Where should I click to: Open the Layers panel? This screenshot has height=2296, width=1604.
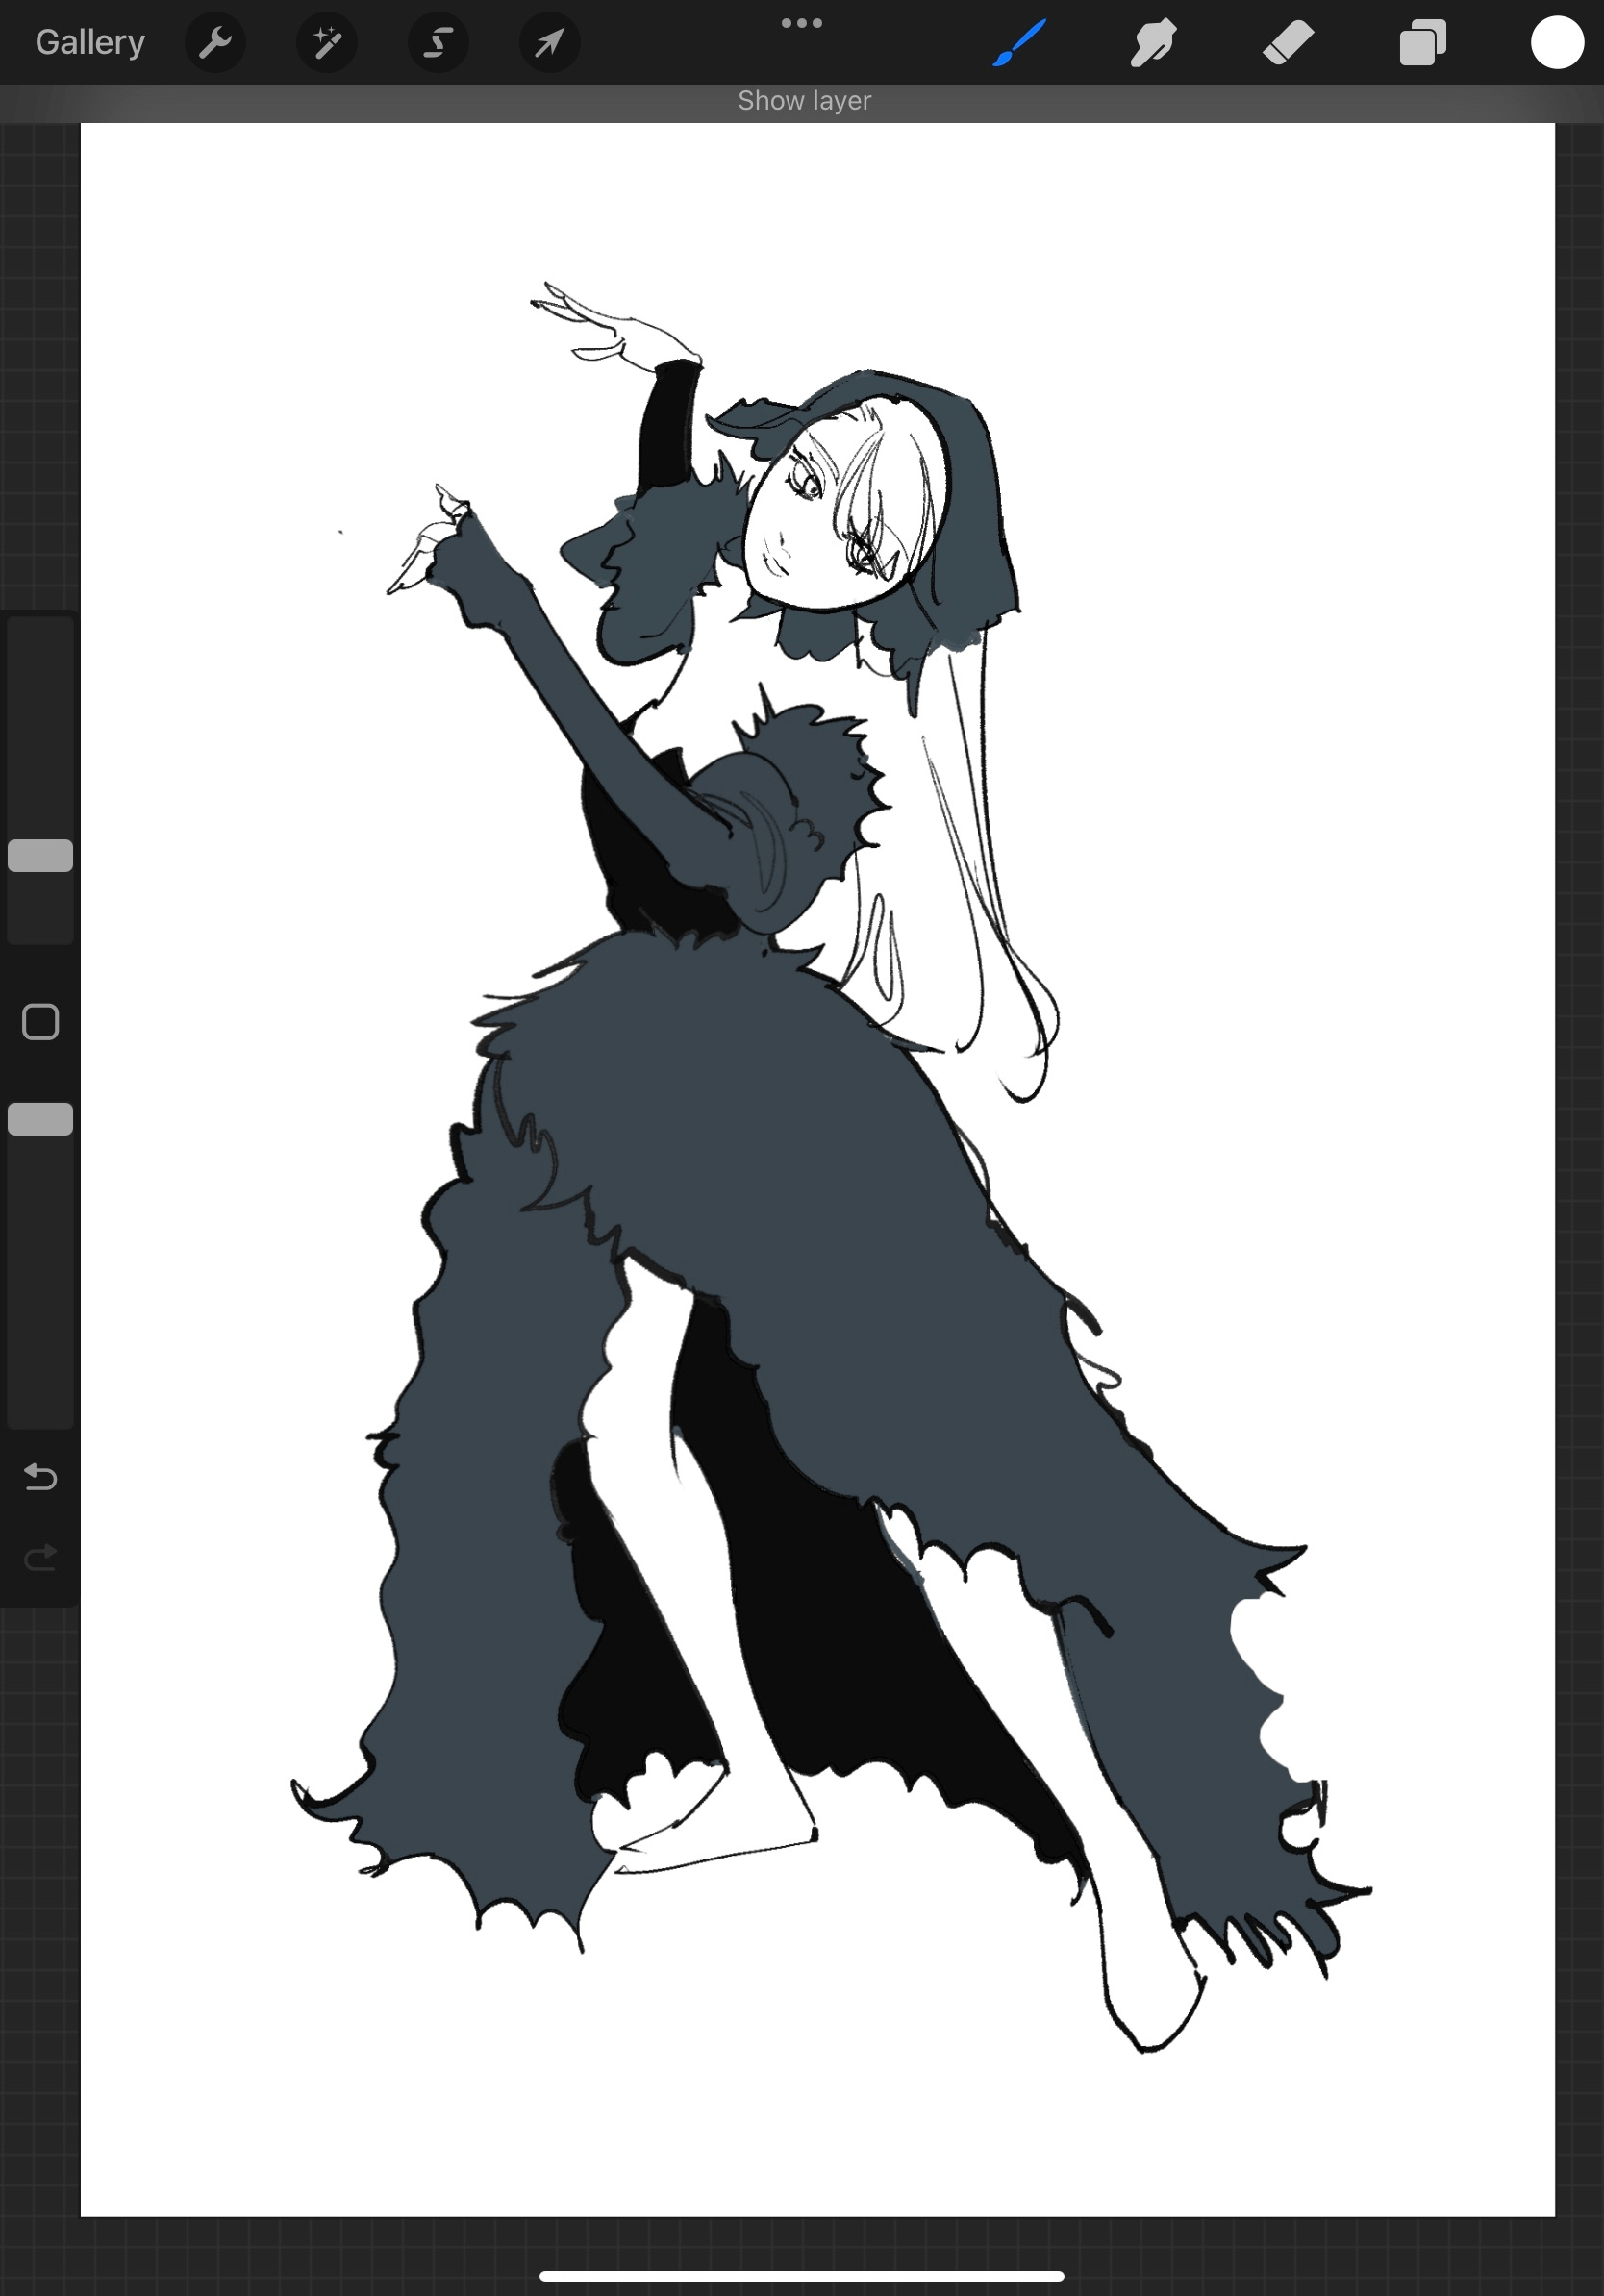point(1423,42)
